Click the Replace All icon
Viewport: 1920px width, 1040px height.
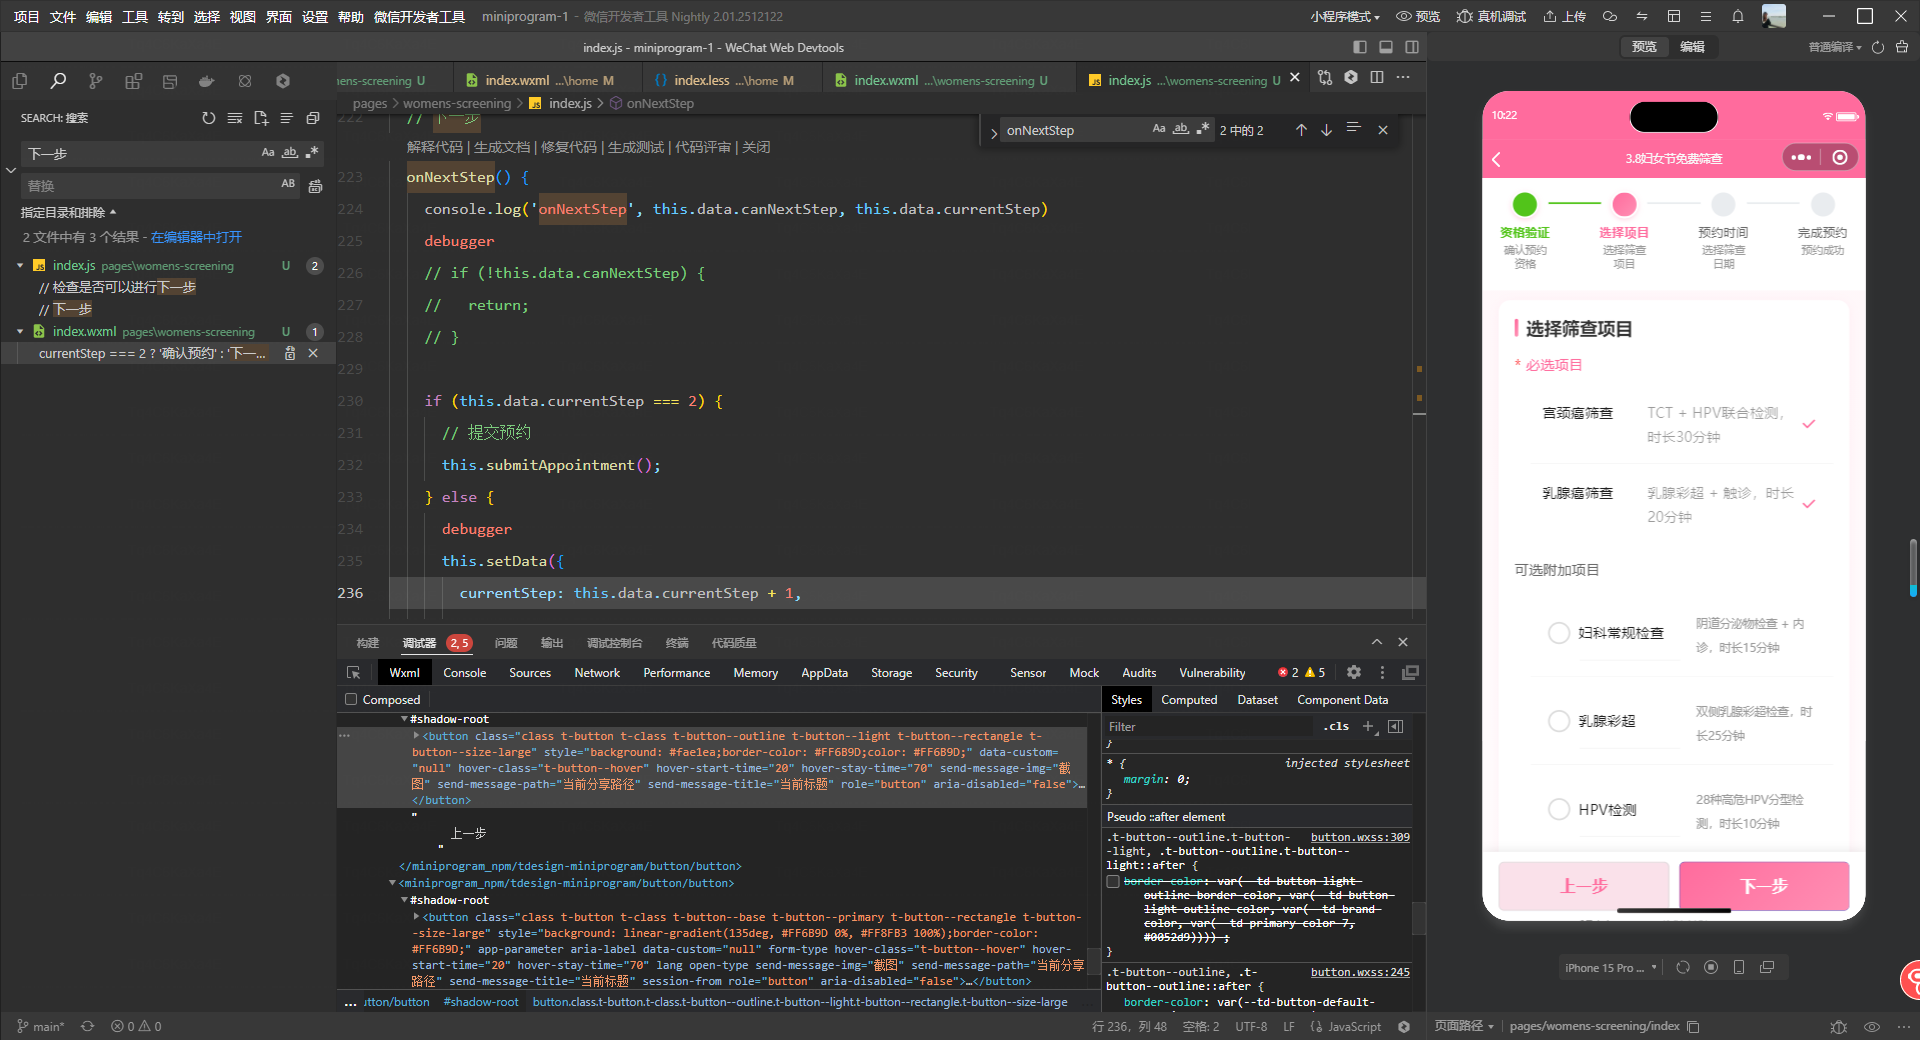(315, 186)
